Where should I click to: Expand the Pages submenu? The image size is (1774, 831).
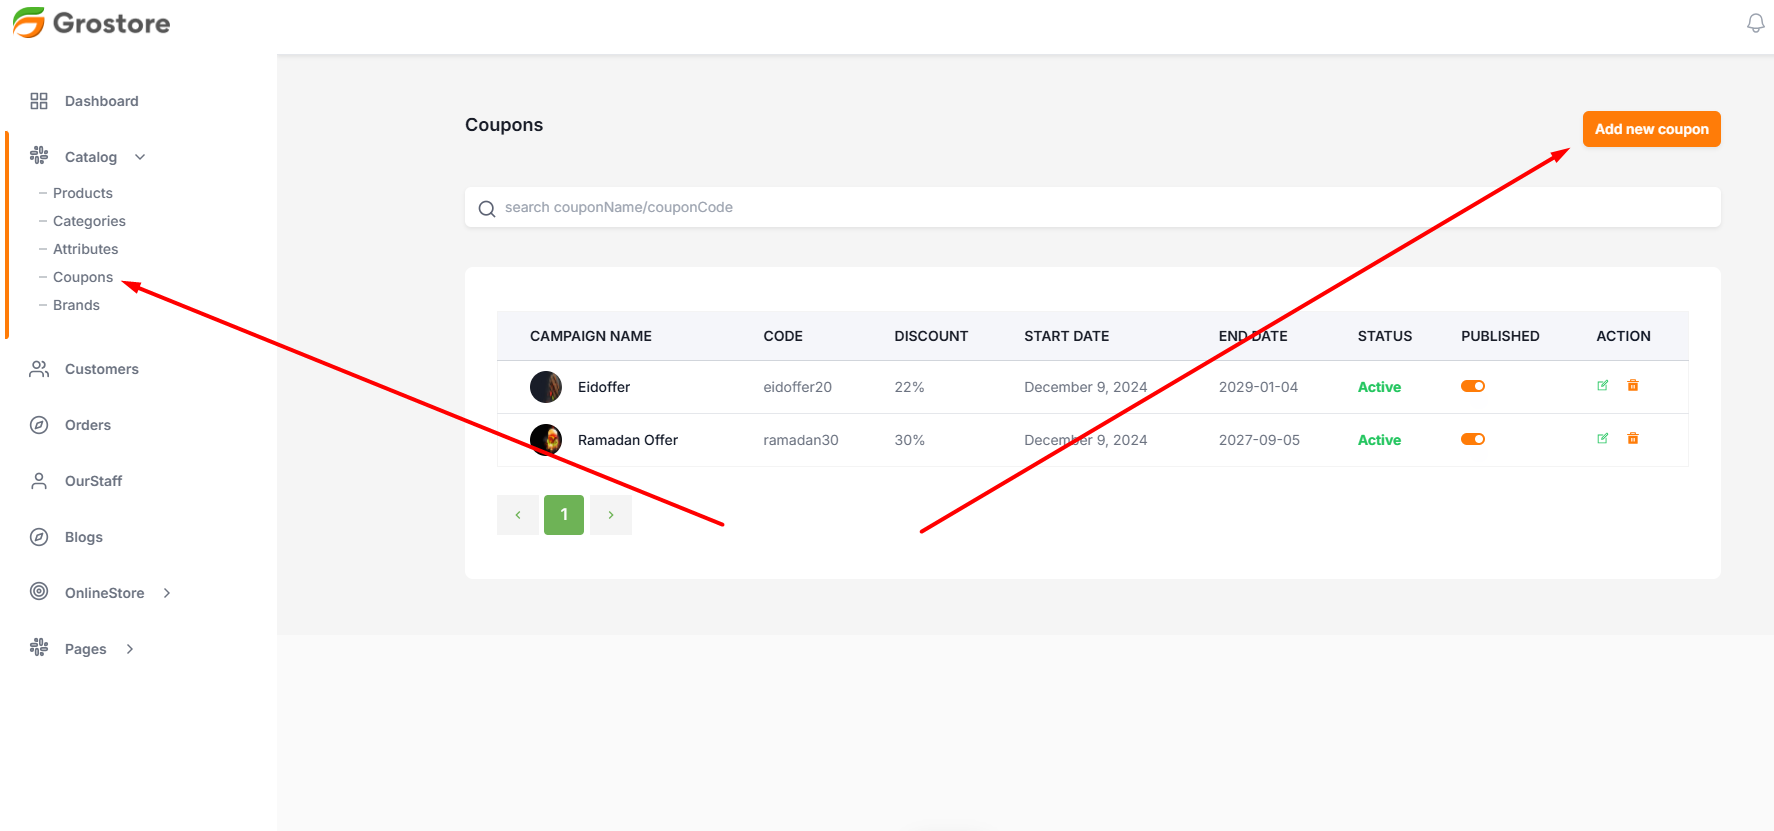(130, 649)
